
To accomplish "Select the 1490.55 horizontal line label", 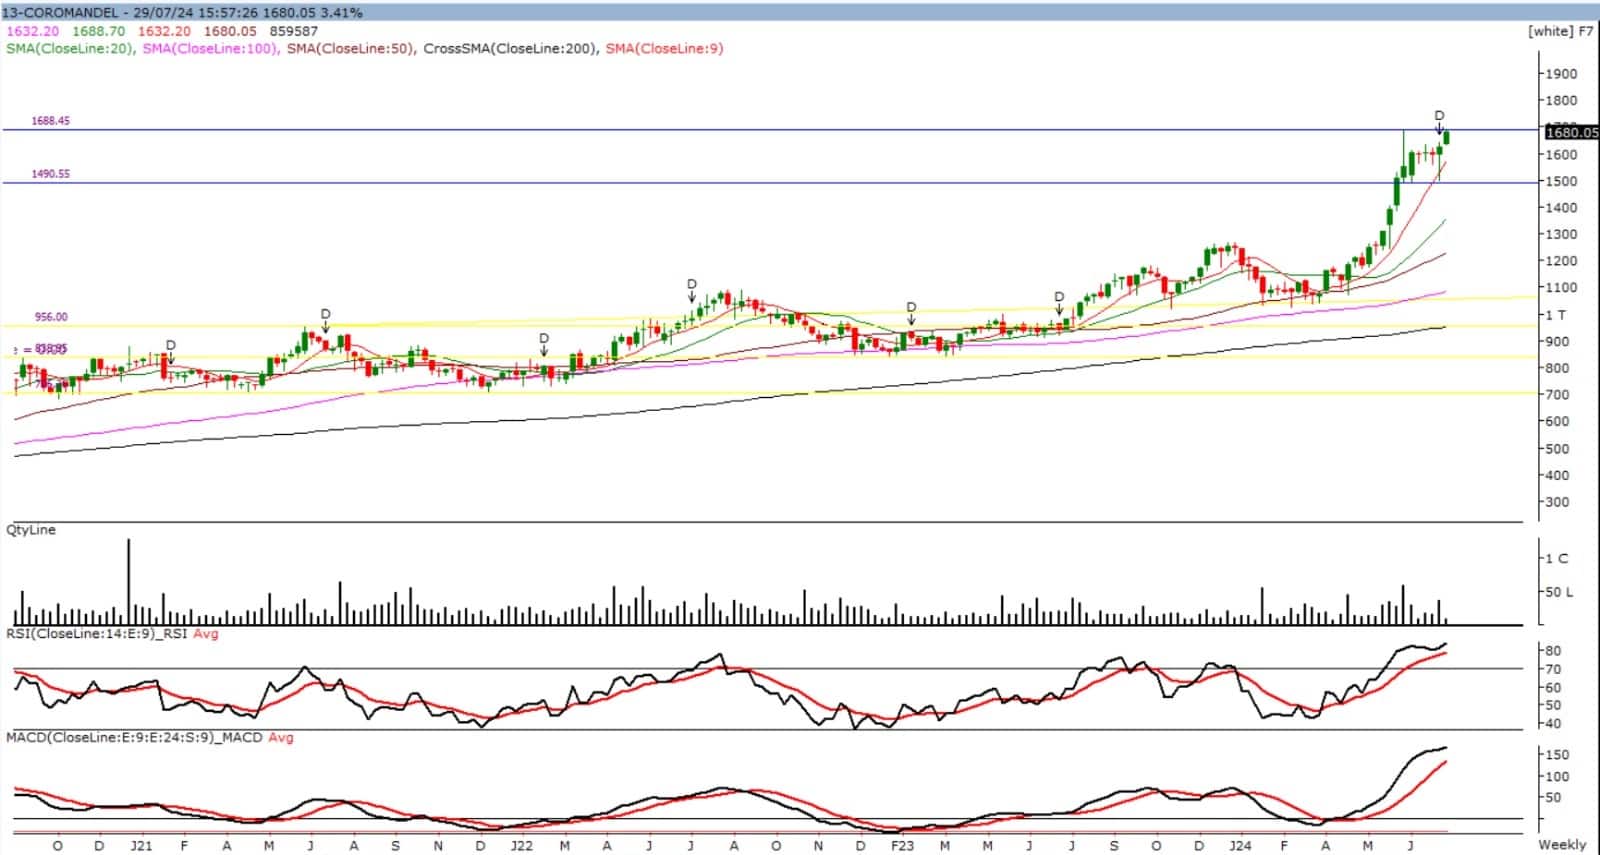I will [x=50, y=174].
